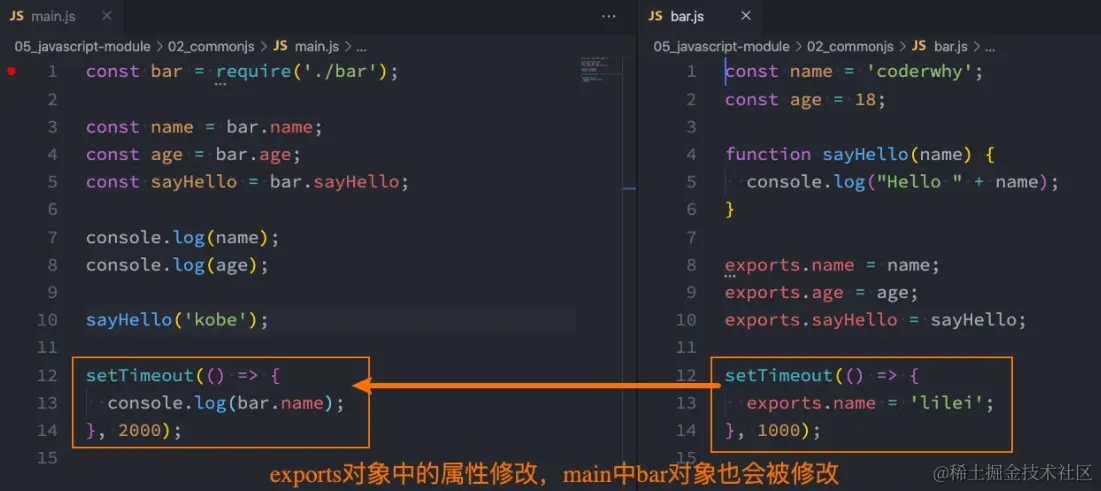Click 'setTimeout' on main.js line 12
The height and width of the screenshot is (491, 1101).
(x=139, y=376)
